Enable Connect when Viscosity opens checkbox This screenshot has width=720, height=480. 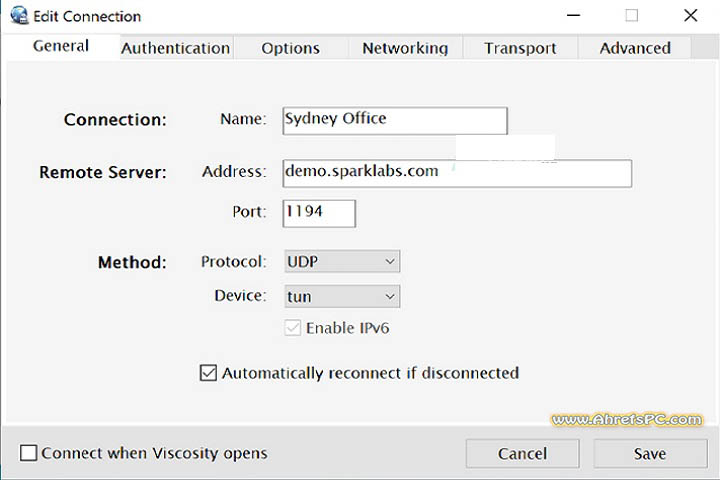(29, 453)
